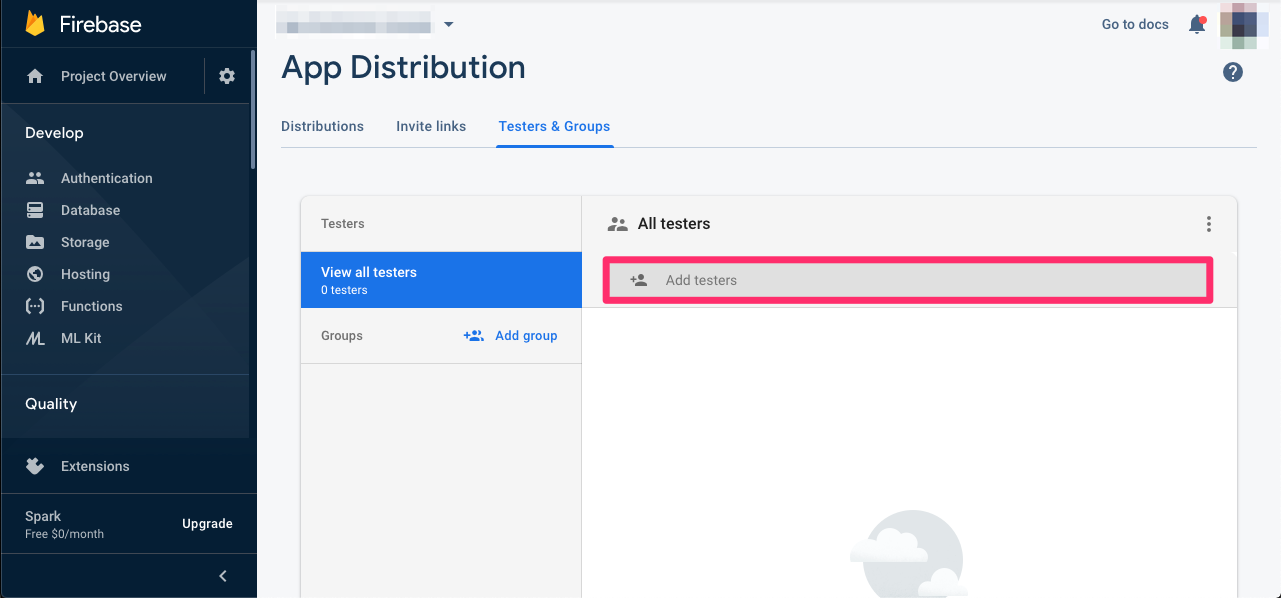1281x598 pixels.
Task: Open the help question mark icon
Action: 1233,72
